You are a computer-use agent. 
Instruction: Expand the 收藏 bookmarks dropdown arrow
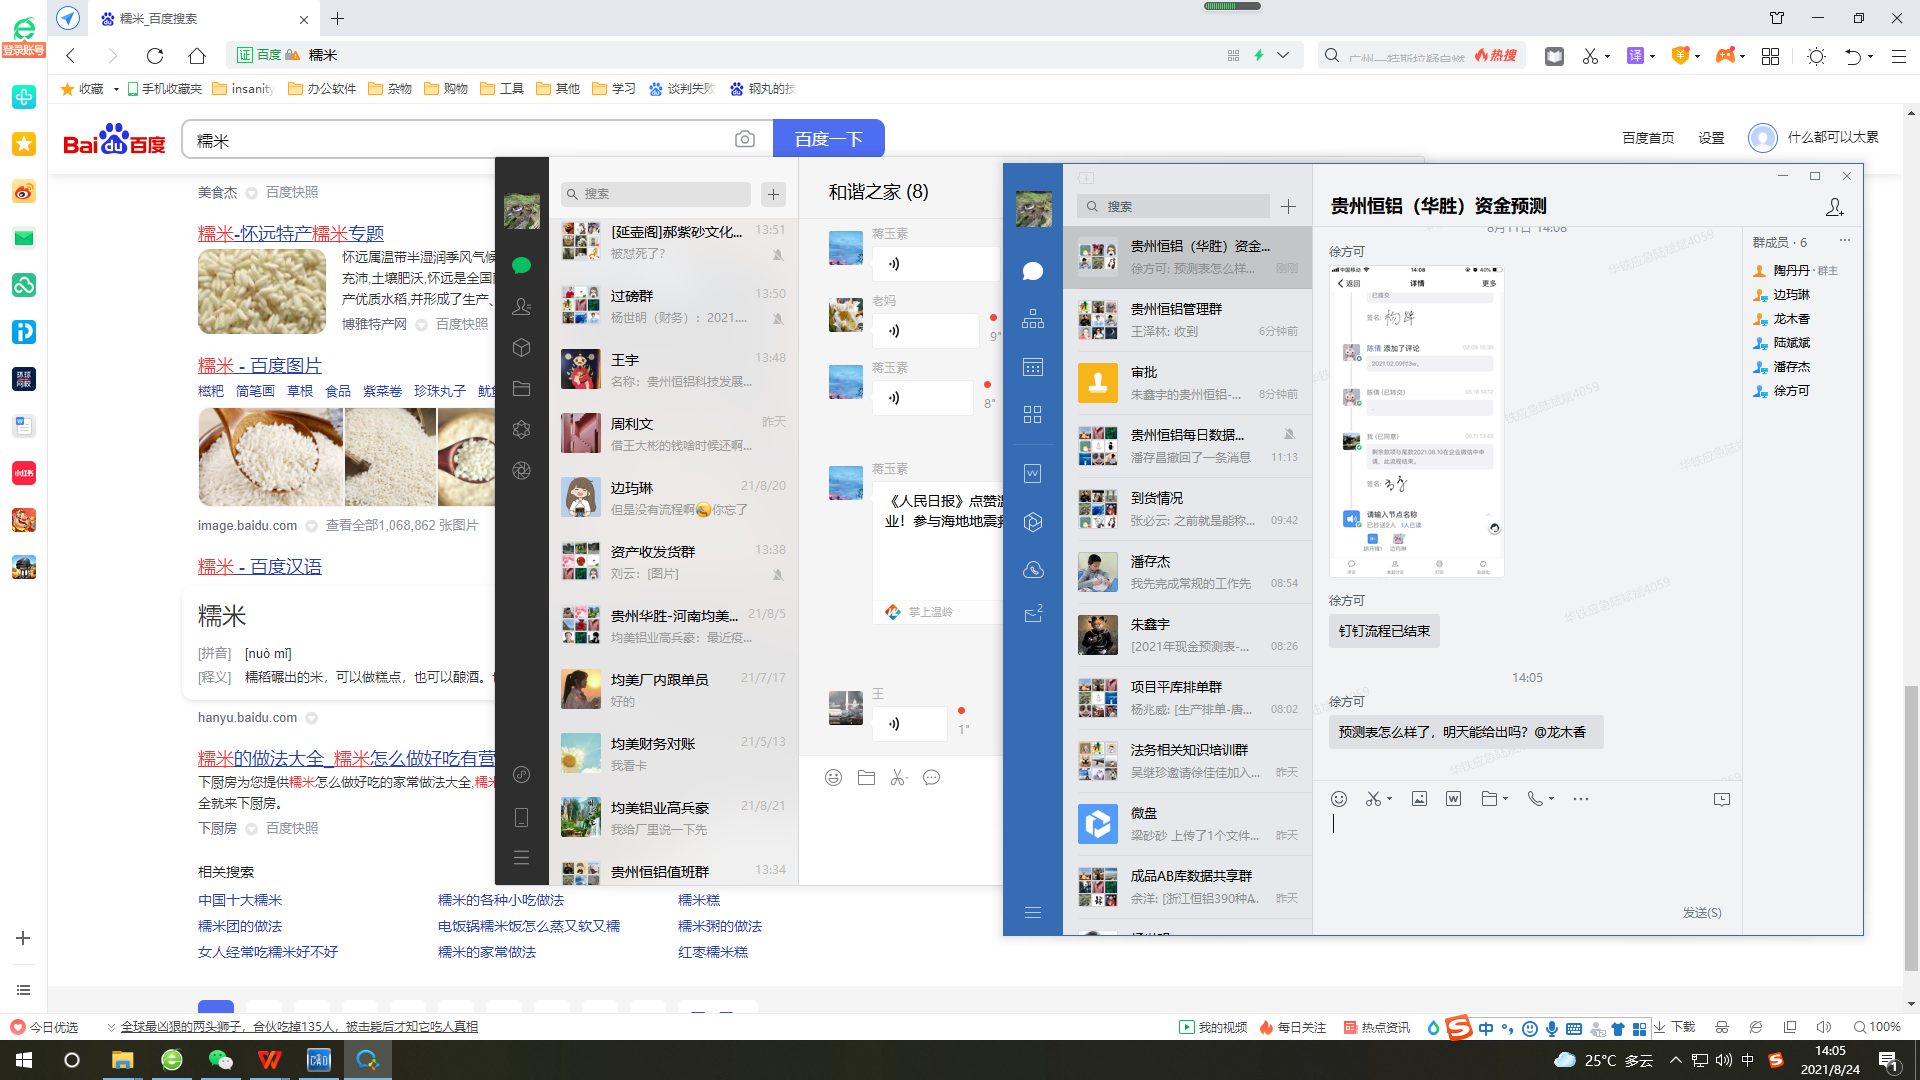click(x=116, y=89)
